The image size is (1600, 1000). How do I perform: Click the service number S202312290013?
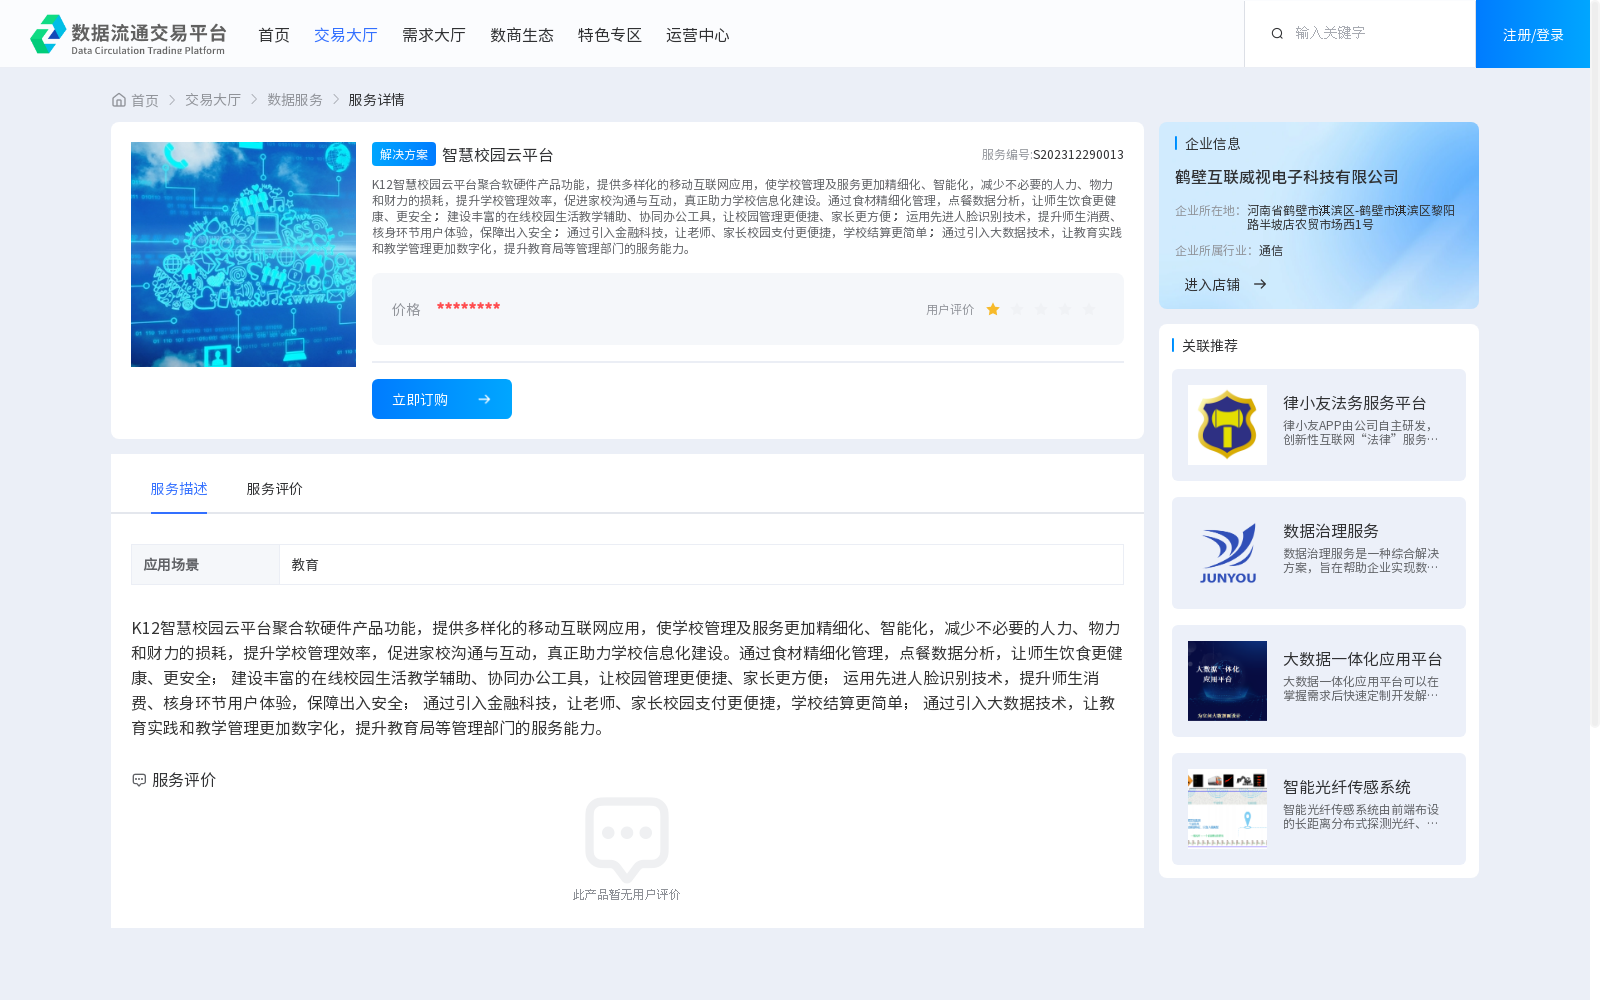pyautogui.click(x=1078, y=155)
